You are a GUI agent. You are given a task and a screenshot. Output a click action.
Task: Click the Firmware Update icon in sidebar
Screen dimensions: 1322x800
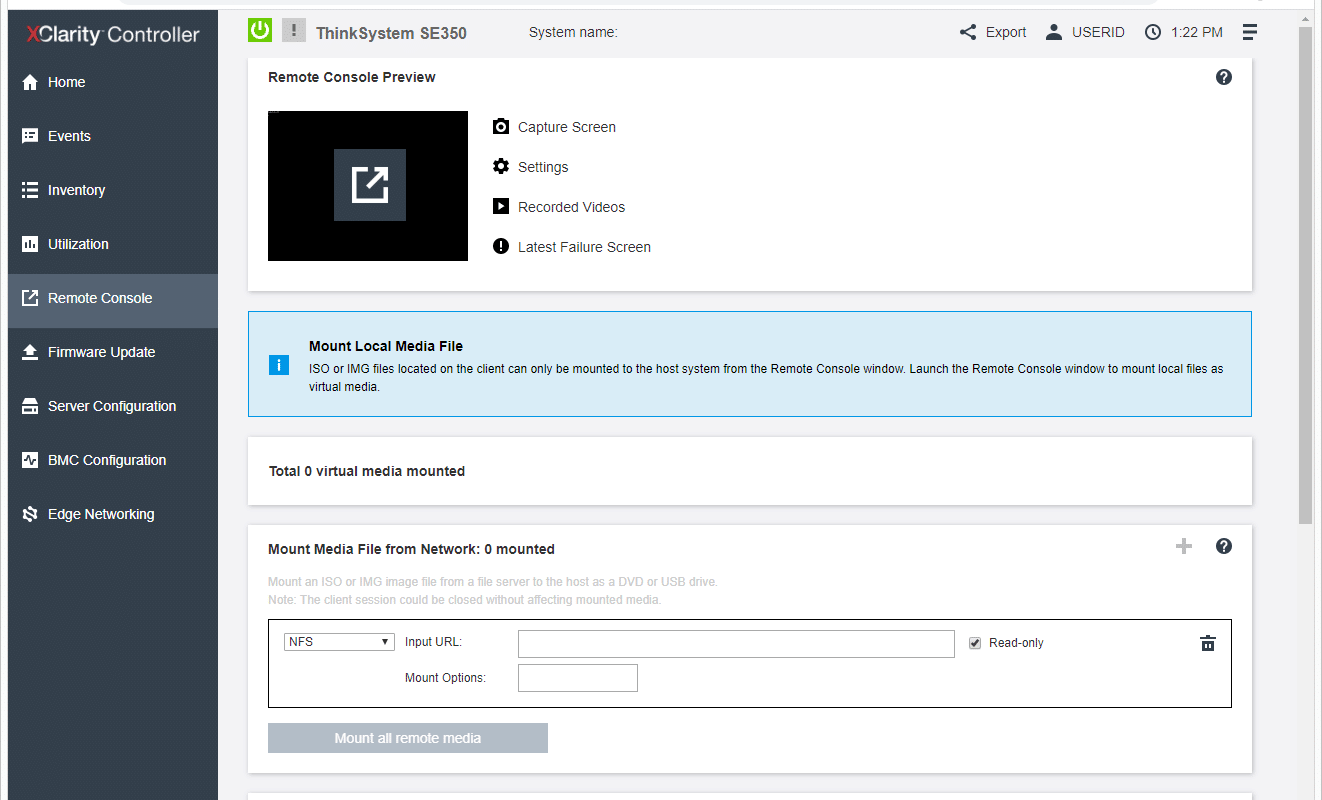[x=30, y=352]
